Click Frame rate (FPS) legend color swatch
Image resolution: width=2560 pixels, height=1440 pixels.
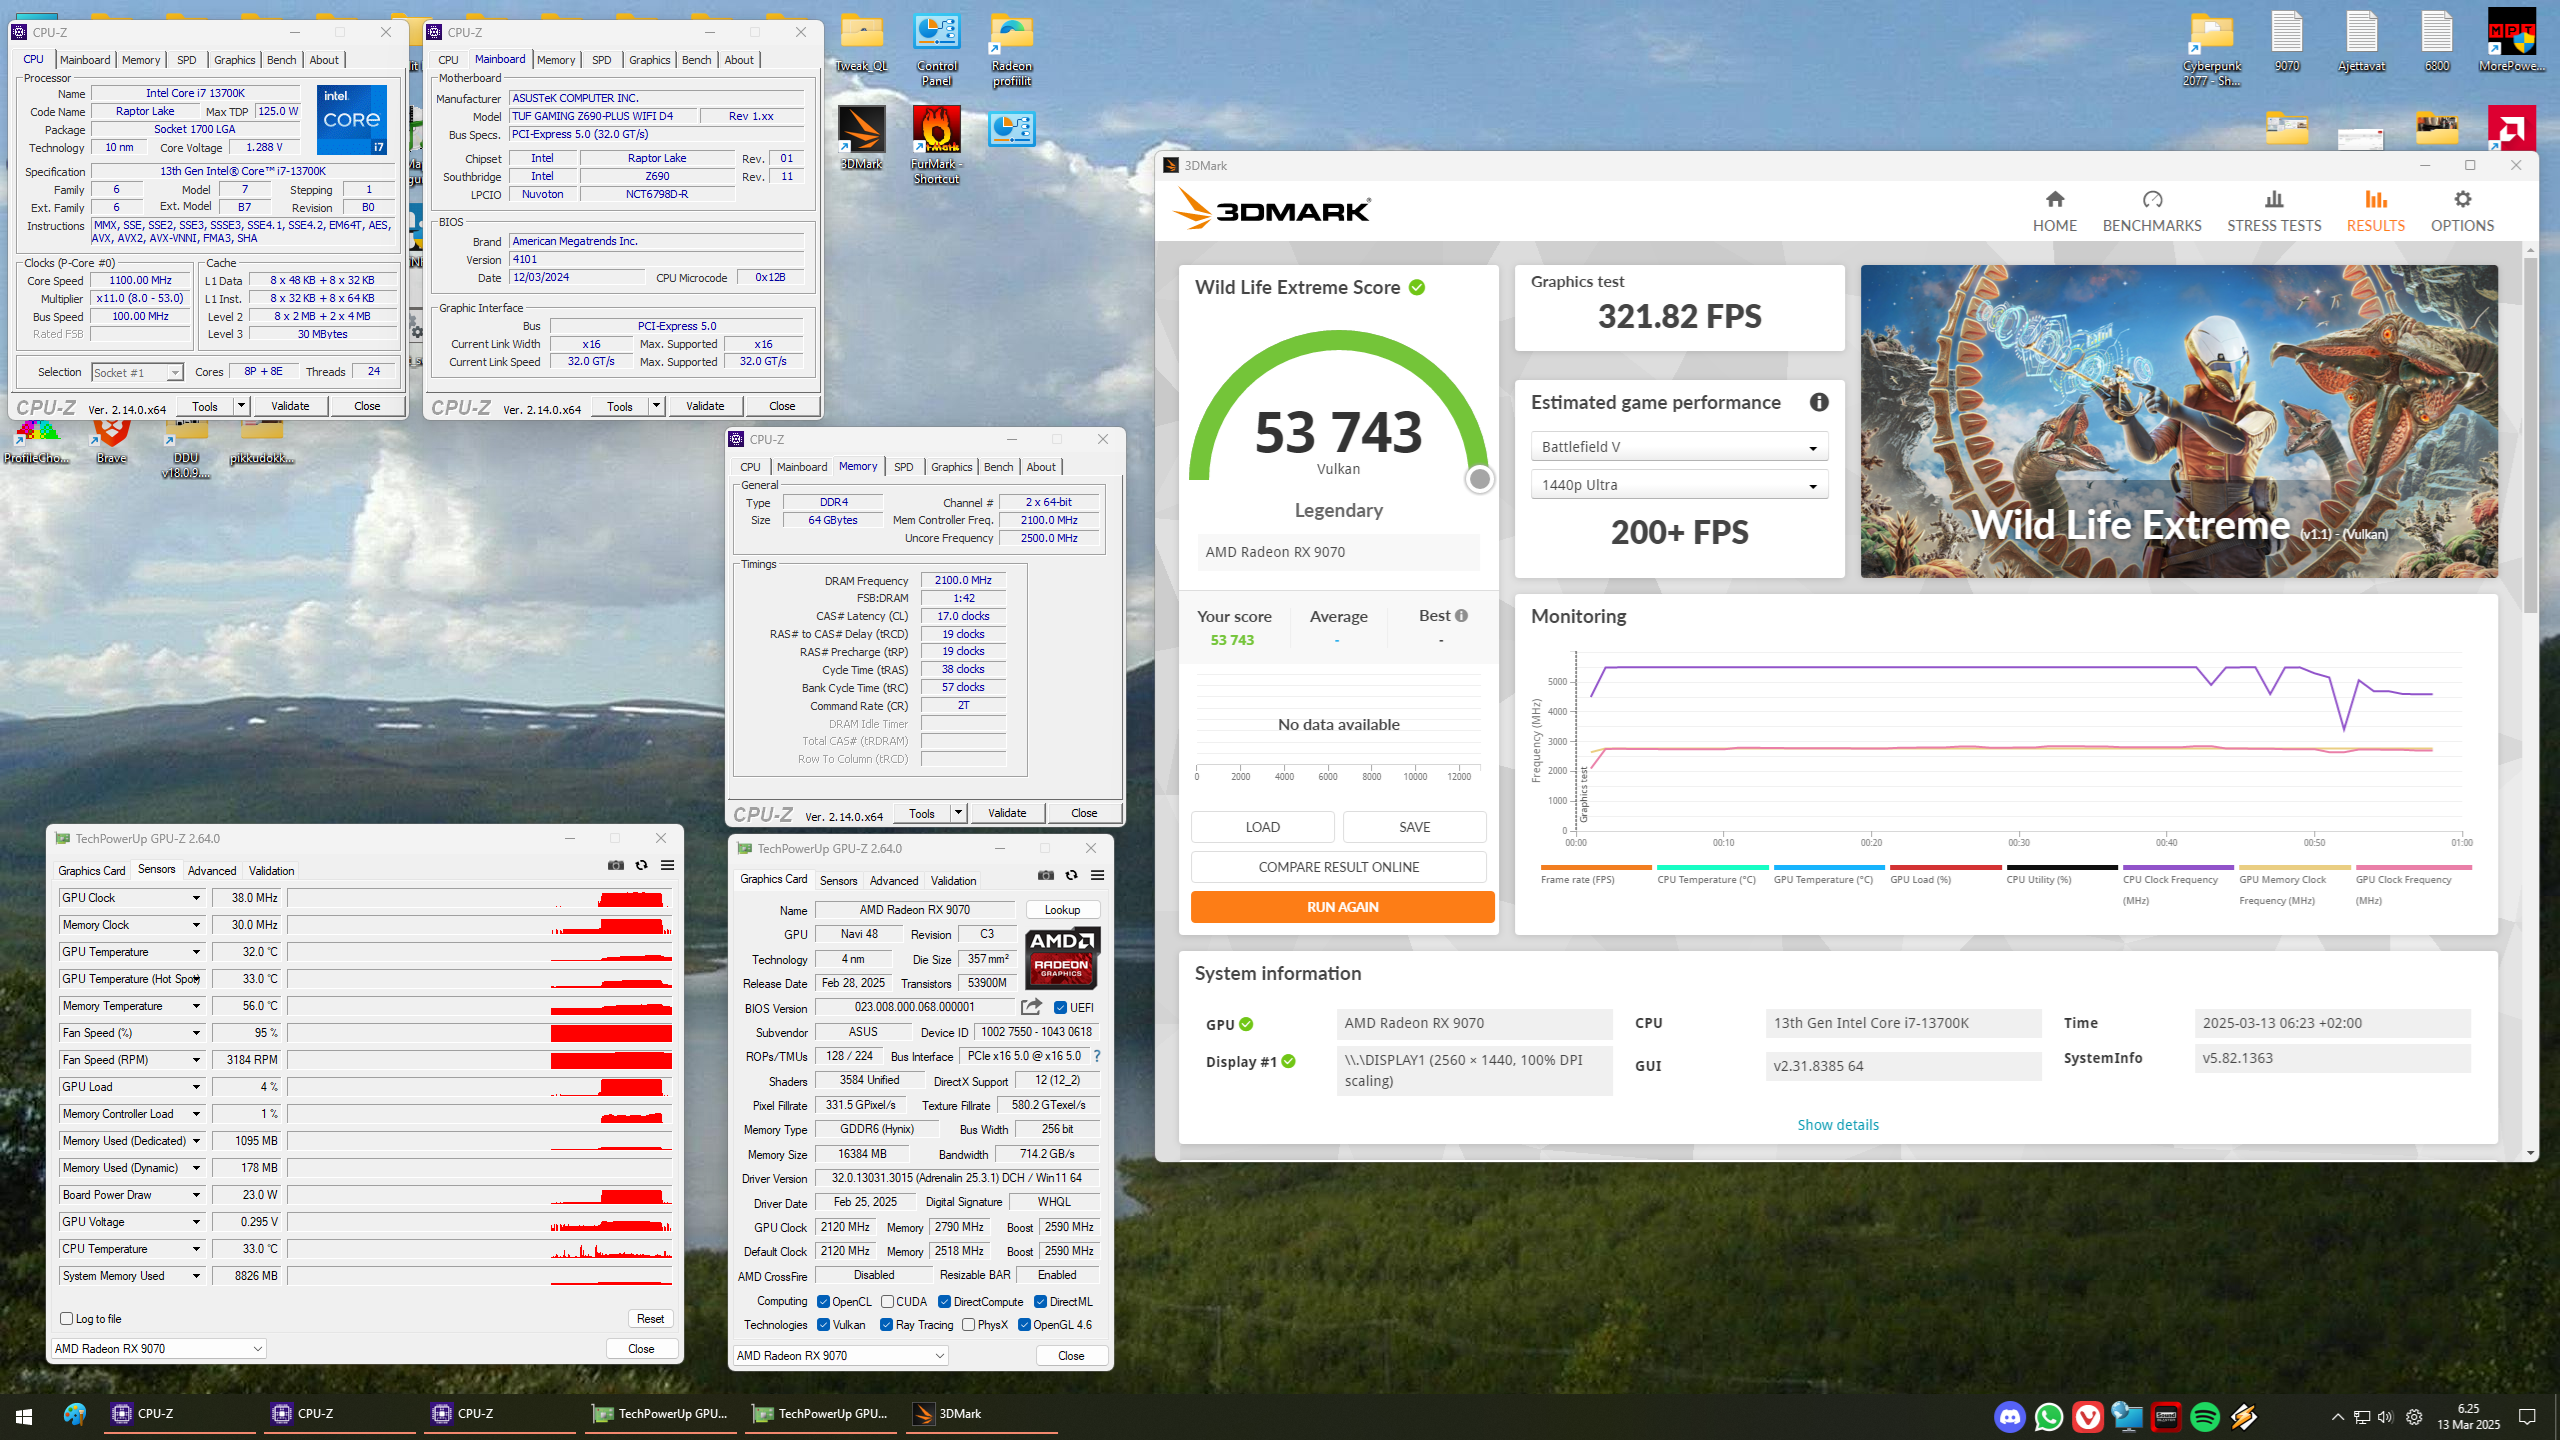(1596, 867)
